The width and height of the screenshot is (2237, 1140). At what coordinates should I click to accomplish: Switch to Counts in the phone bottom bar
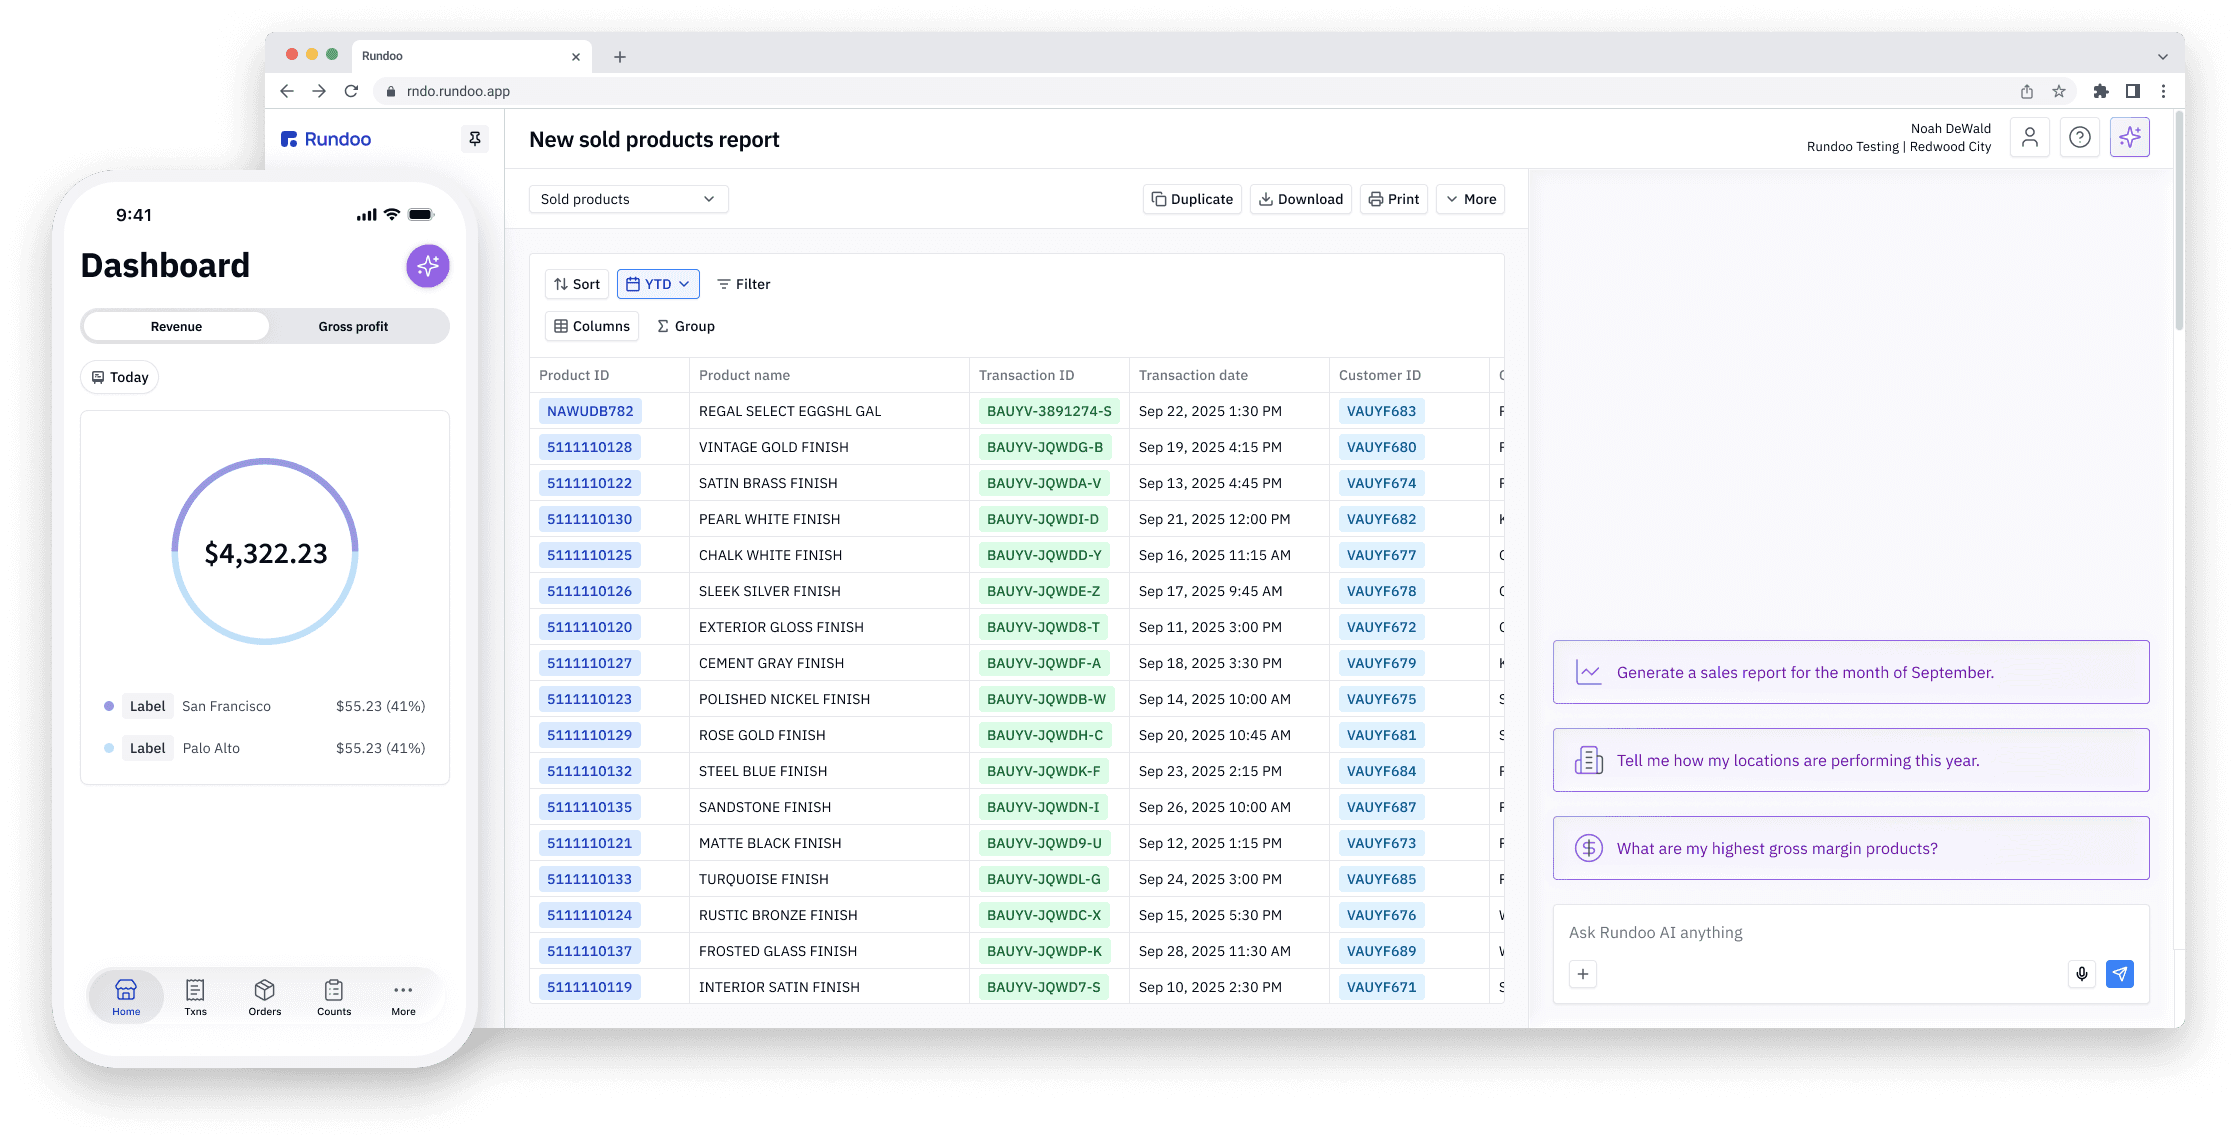point(334,997)
